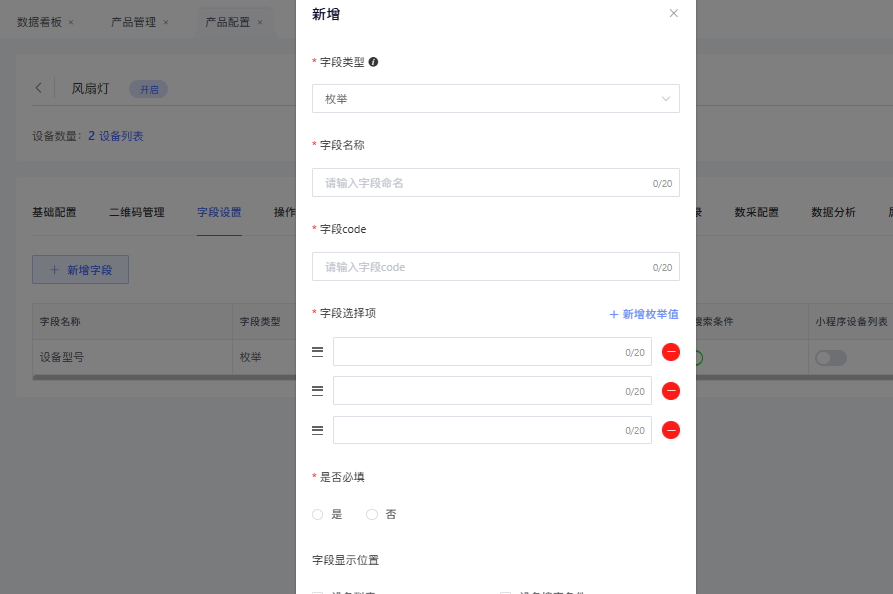Click the back arrow beside 风扇灯
The width and height of the screenshot is (893, 594).
click(x=39, y=88)
